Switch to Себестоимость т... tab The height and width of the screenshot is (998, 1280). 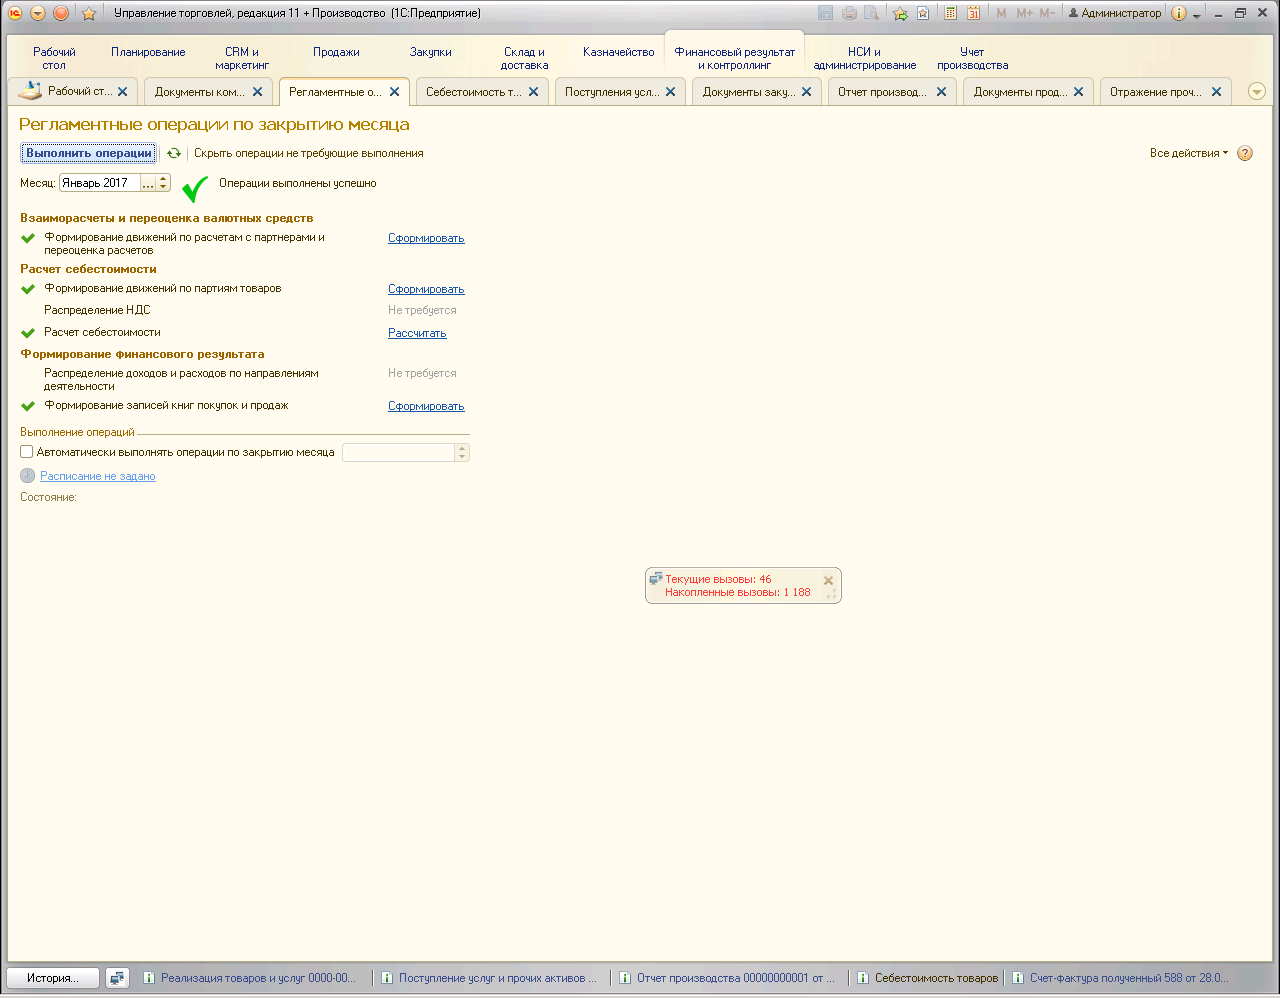474,92
